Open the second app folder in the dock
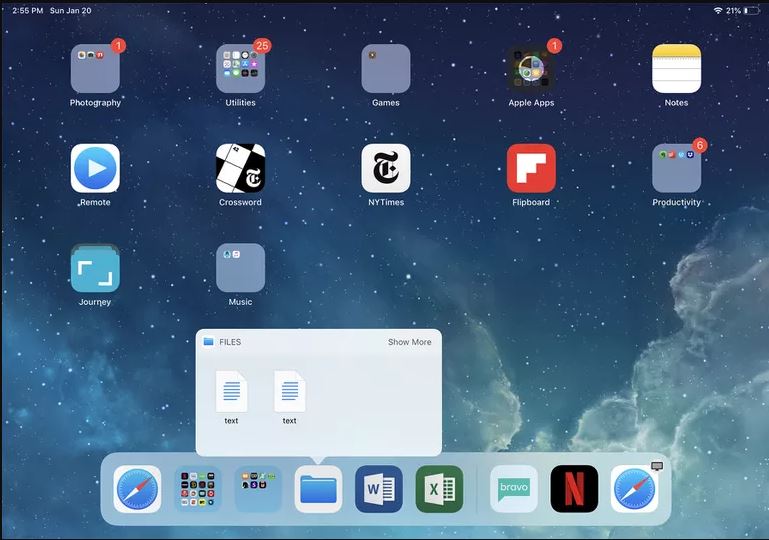This screenshot has width=769, height=540. pos(258,489)
